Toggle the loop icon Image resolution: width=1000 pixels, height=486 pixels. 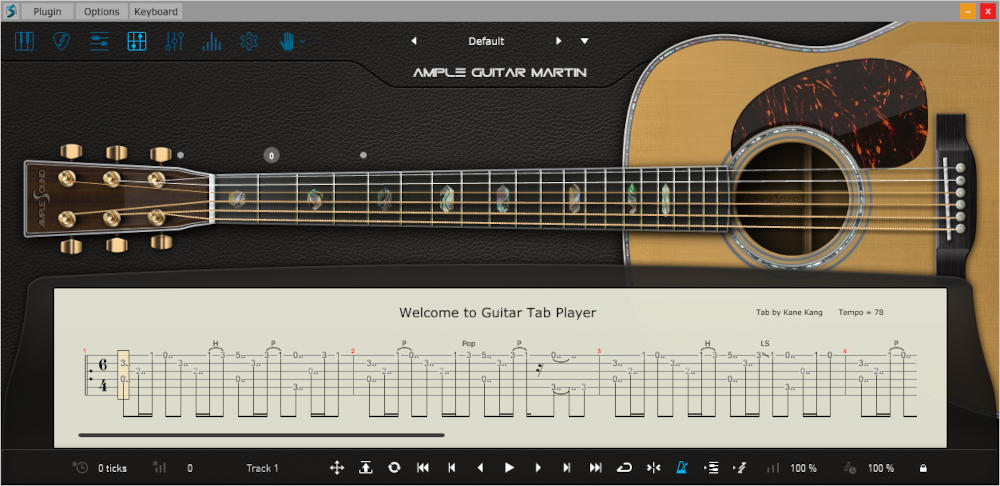point(624,468)
